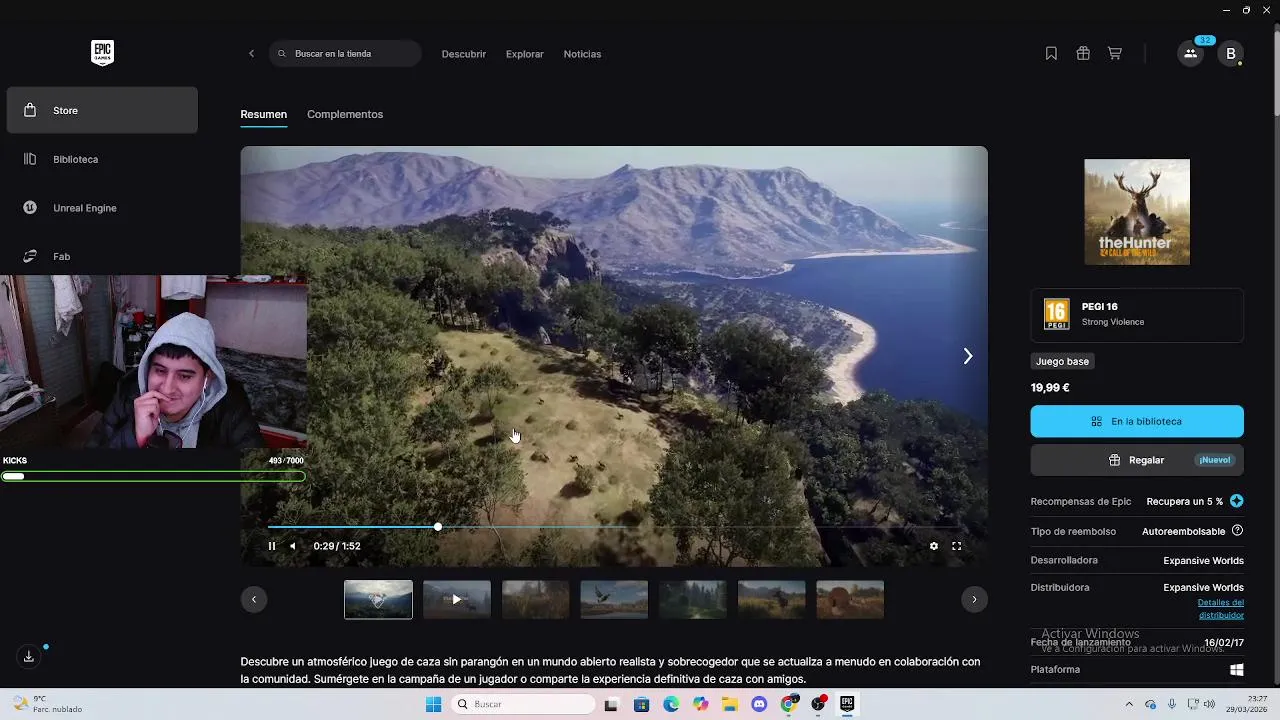Open the Windows Start menu
Image resolution: width=1280 pixels, height=720 pixels.
(x=433, y=705)
